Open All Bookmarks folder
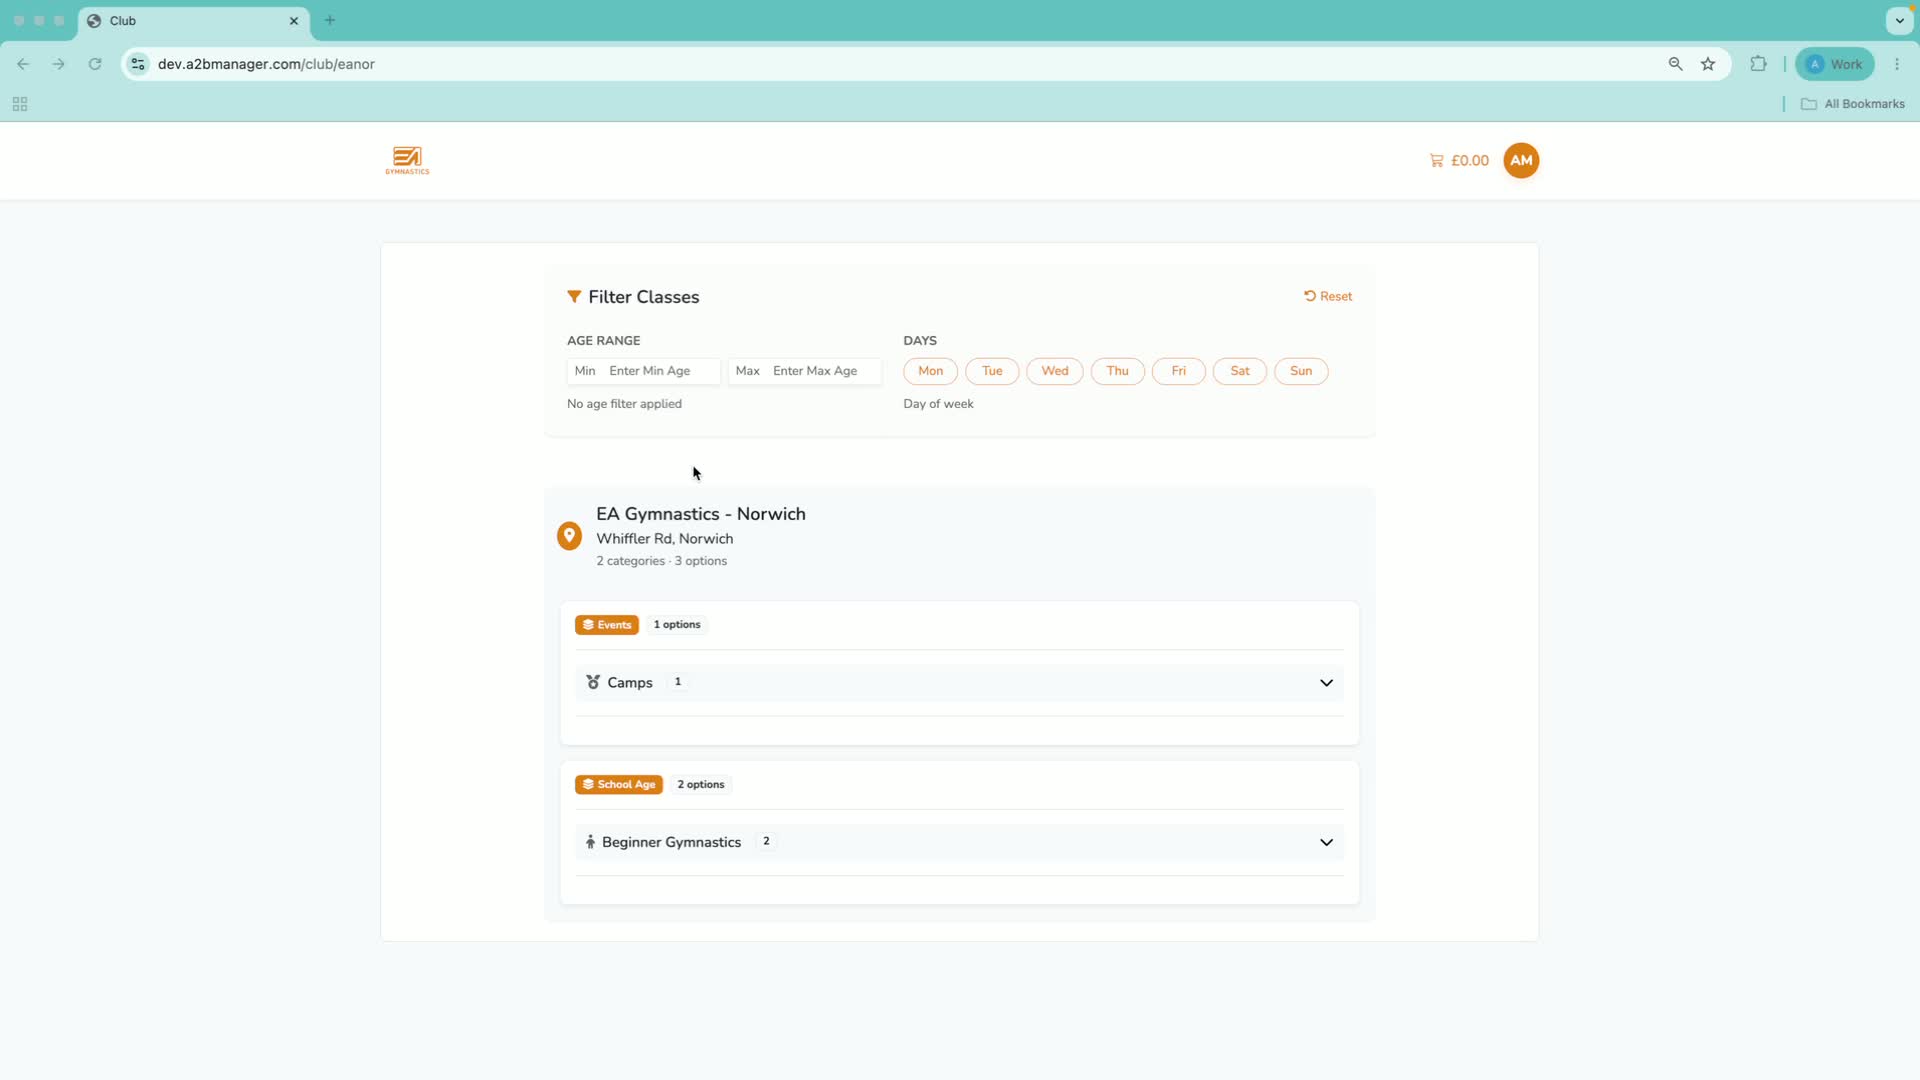The width and height of the screenshot is (1920, 1080). (x=1852, y=104)
